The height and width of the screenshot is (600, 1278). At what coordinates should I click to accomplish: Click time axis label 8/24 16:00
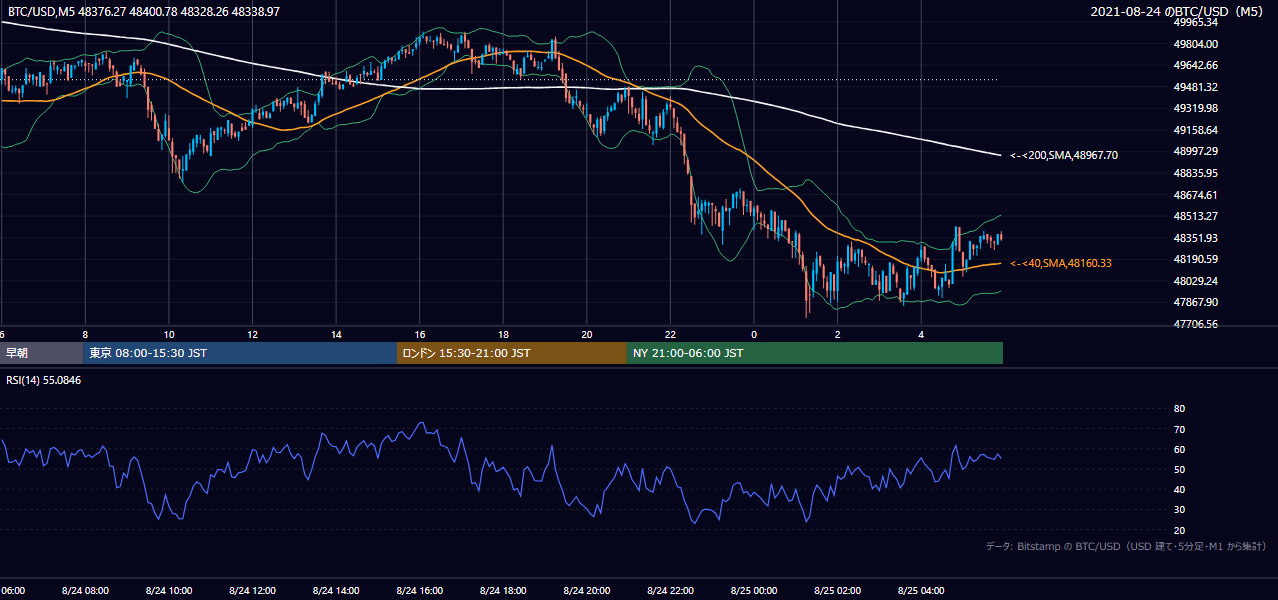tap(419, 591)
